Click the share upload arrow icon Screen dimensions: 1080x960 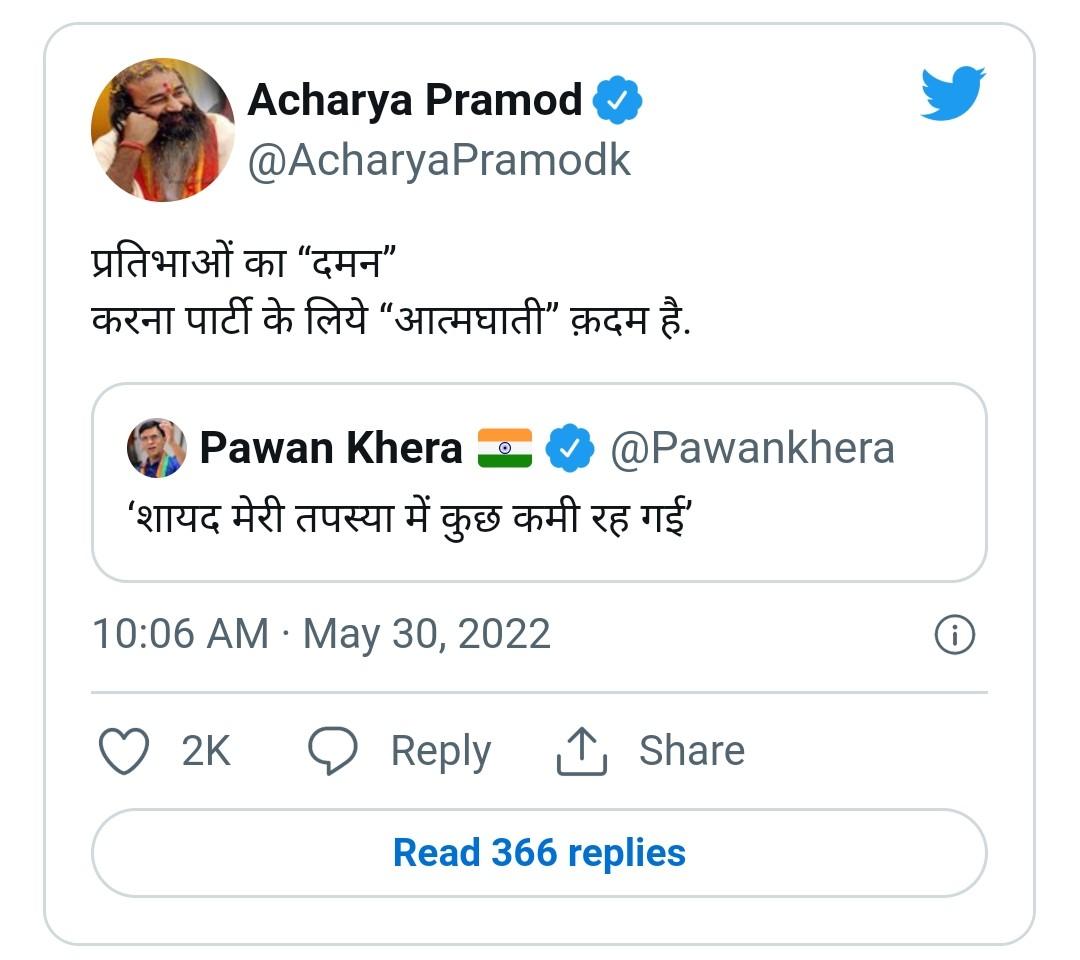pos(581,751)
